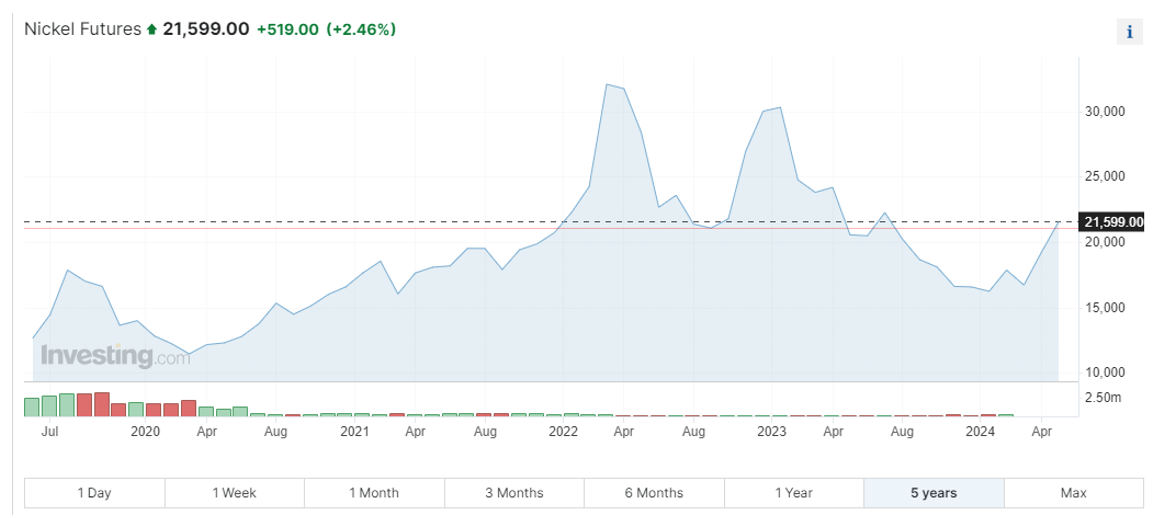Display the Max time range
1170x518 pixels.
coord(1073,492)
